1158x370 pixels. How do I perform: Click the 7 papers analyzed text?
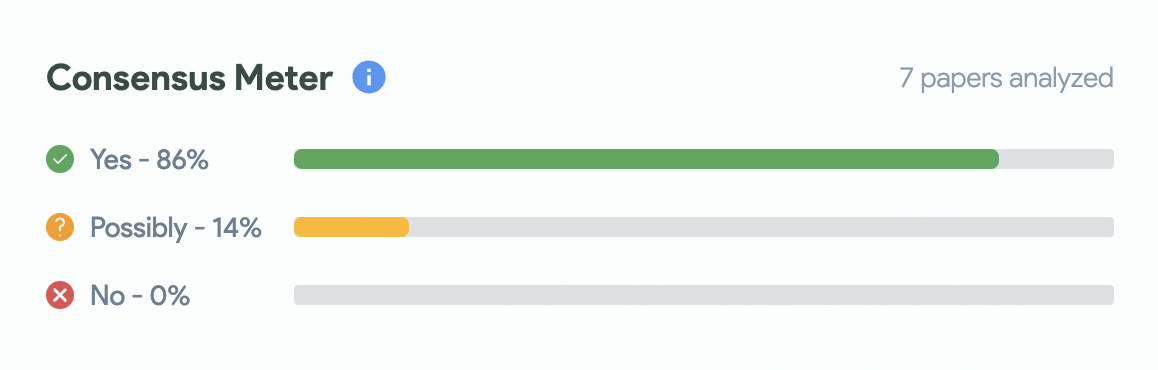tap(1006, 77)
